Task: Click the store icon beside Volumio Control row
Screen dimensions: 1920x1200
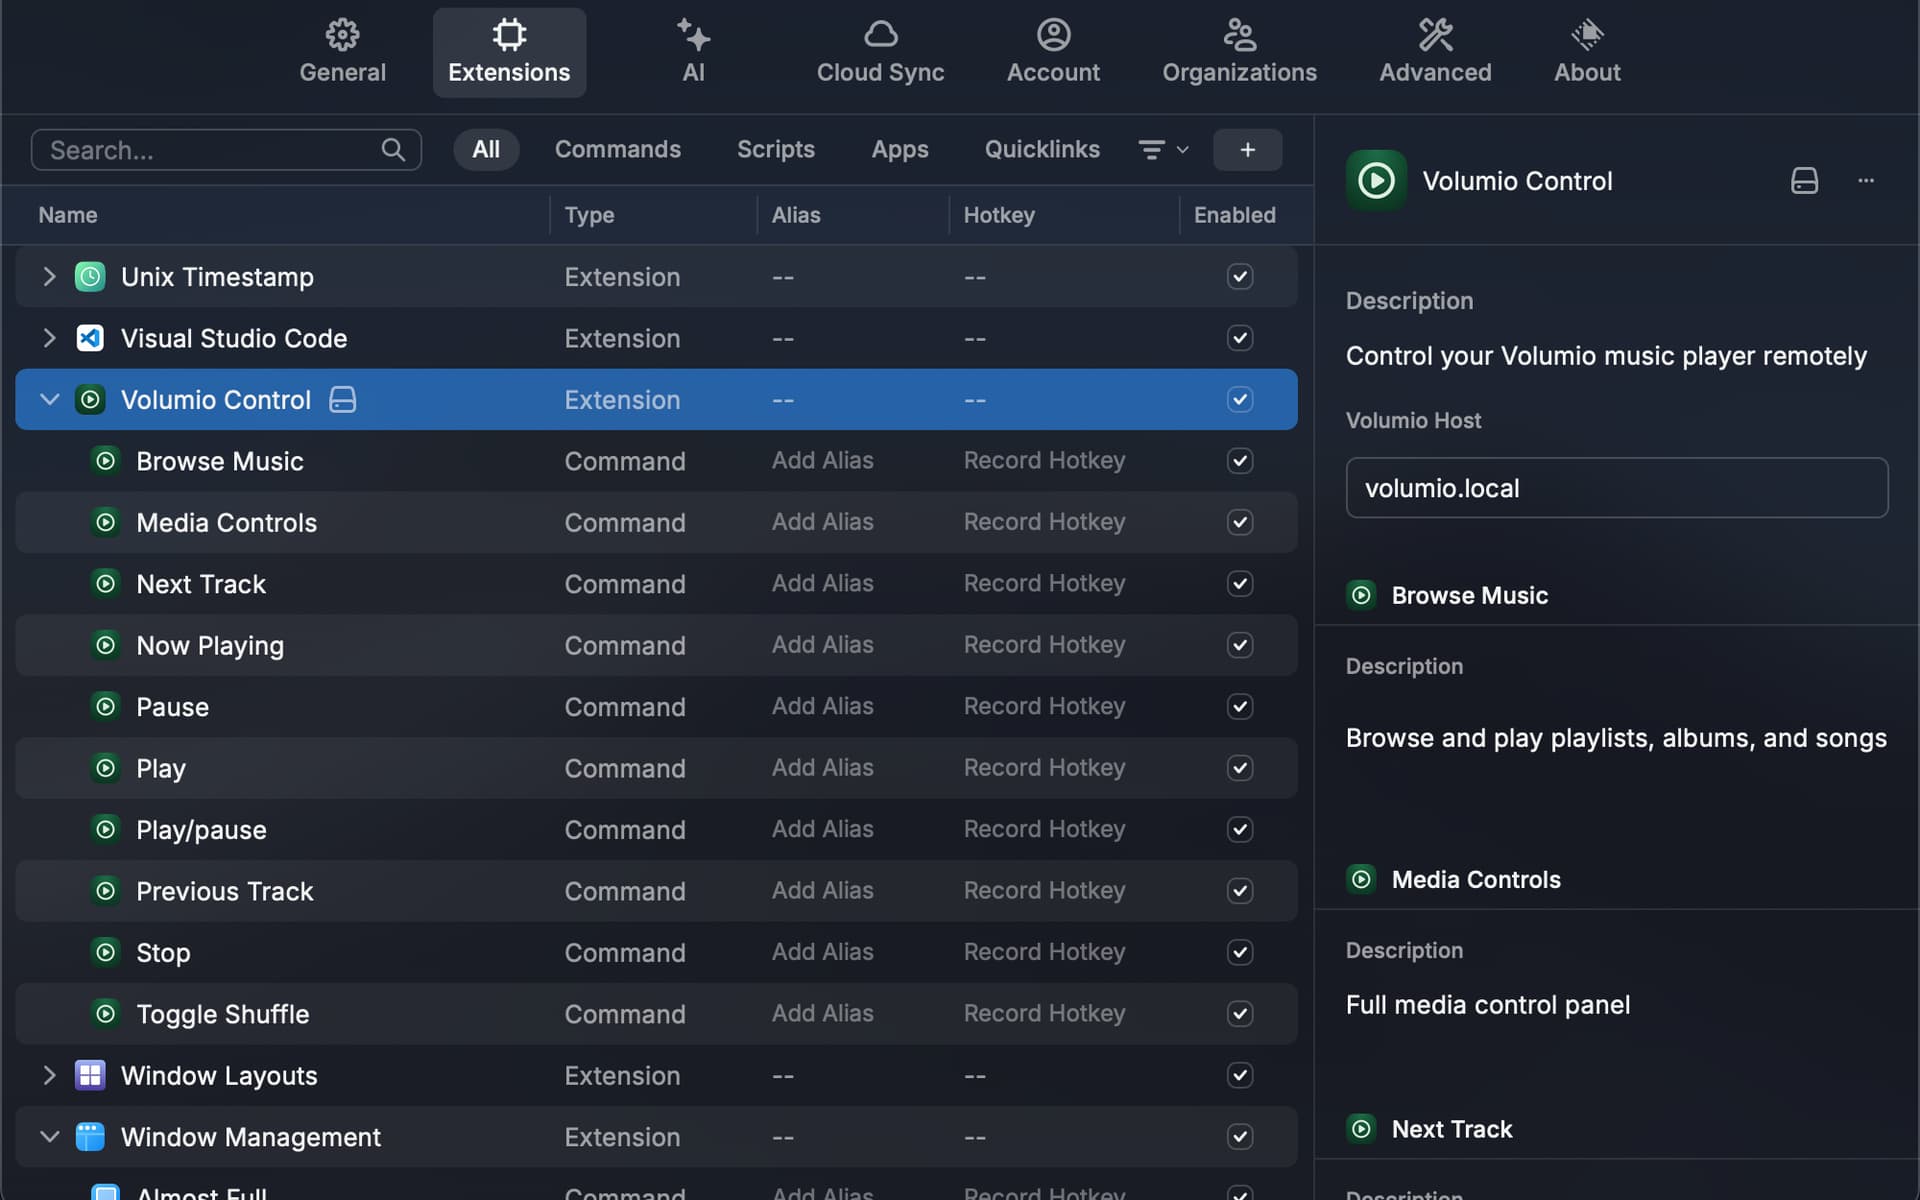Action: point(343,400)
